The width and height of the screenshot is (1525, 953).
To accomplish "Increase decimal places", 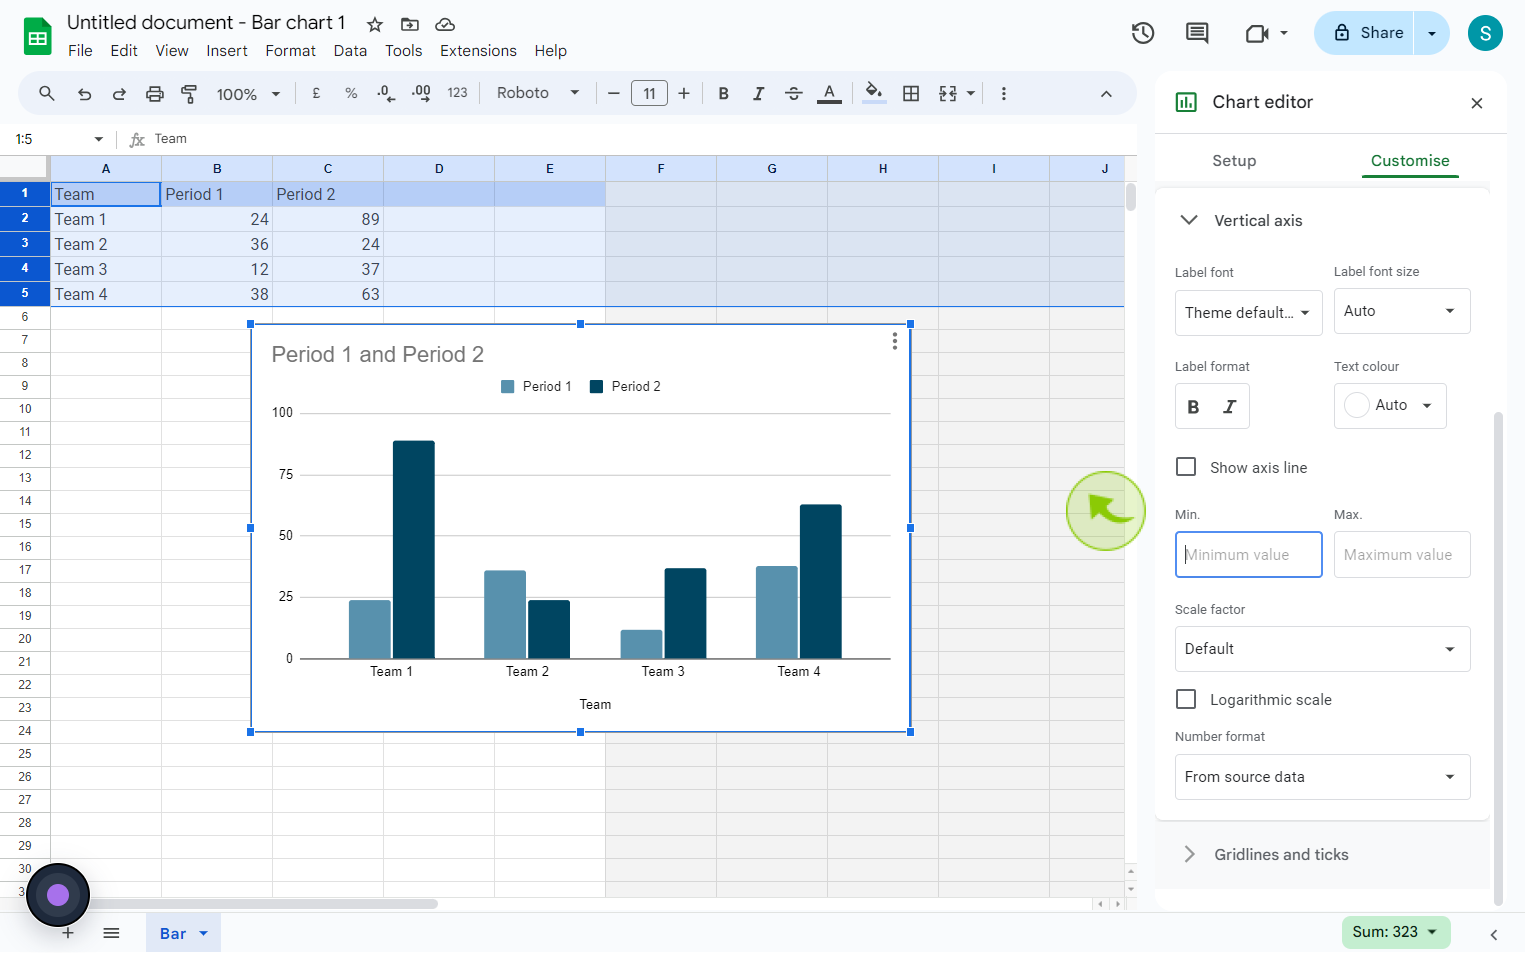I will point(422,93).
